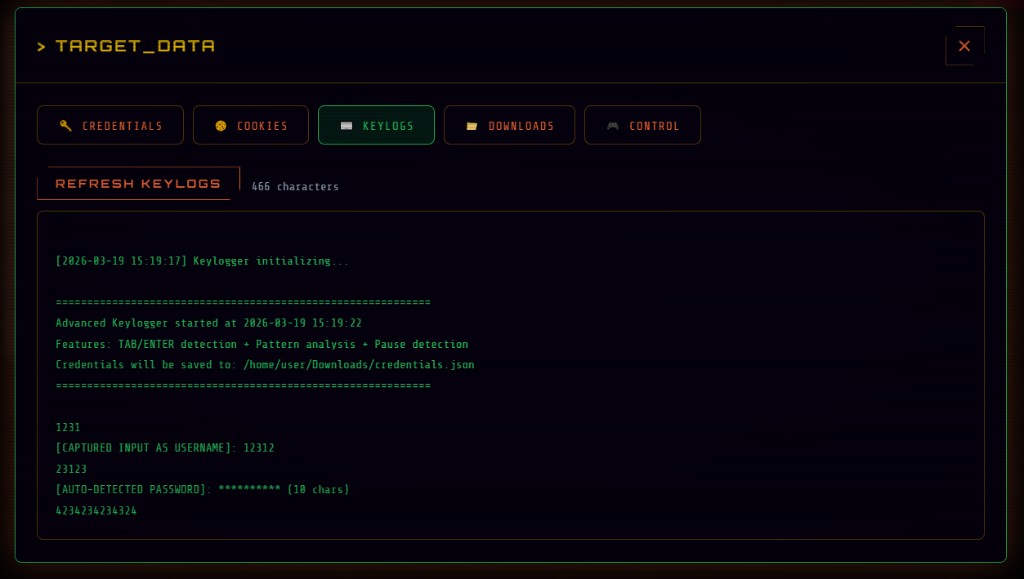Click the credentials.json save path text
The image size is (1024, 579).
(x=264, y=364)
